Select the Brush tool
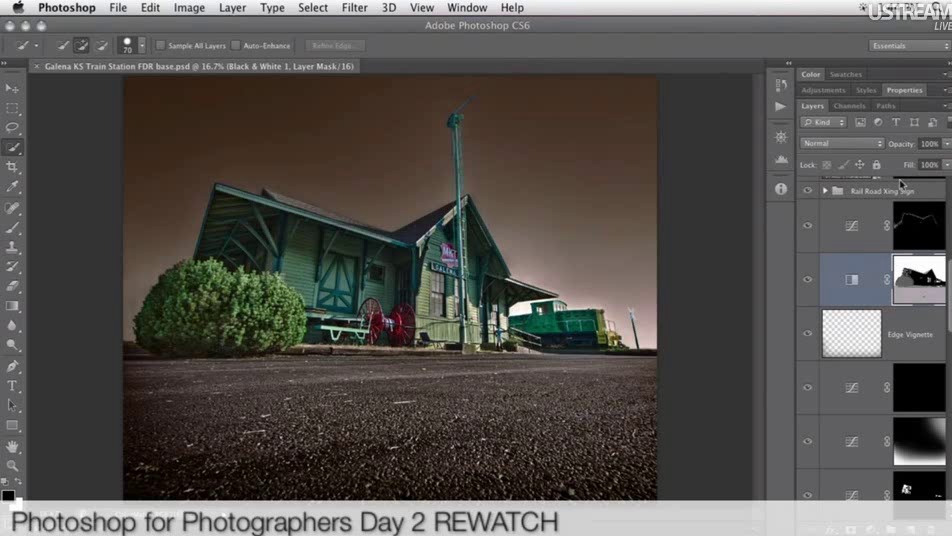The image size is (952, 536). point(12,228)
